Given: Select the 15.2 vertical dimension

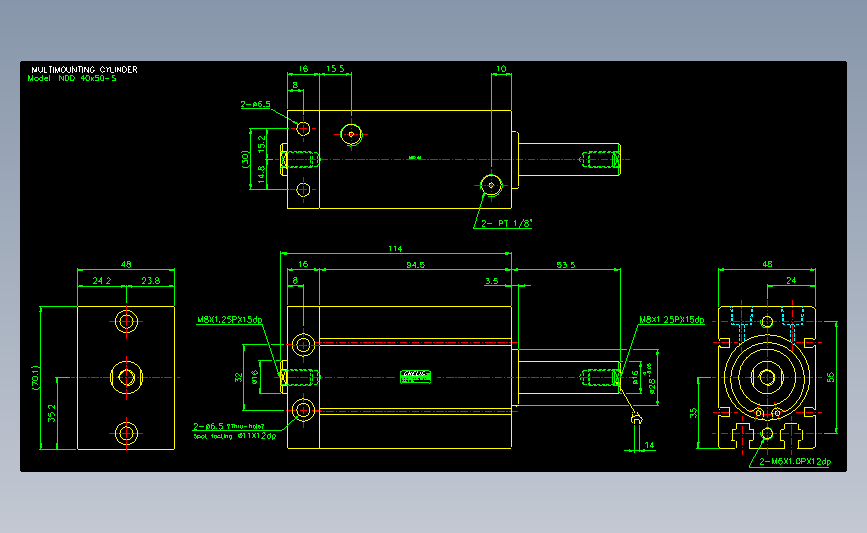Looking at the screenshot, I should [x=261, y=144].
